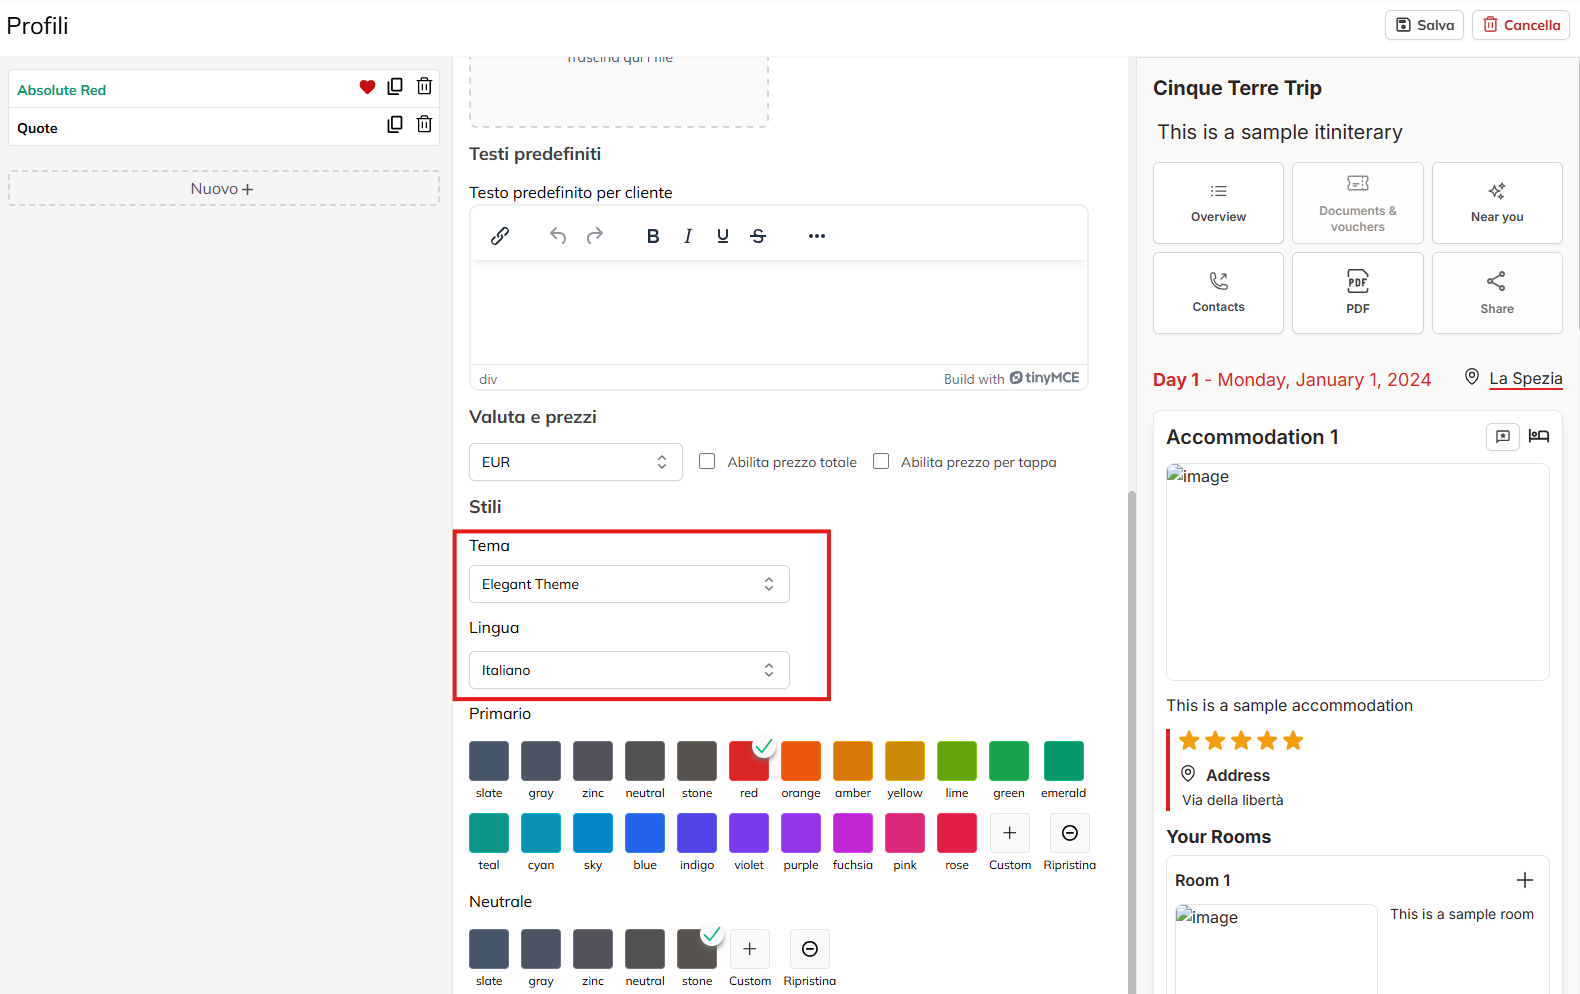
Task: Apply strikethrough formatting in editor
Action: click(758, 236)
